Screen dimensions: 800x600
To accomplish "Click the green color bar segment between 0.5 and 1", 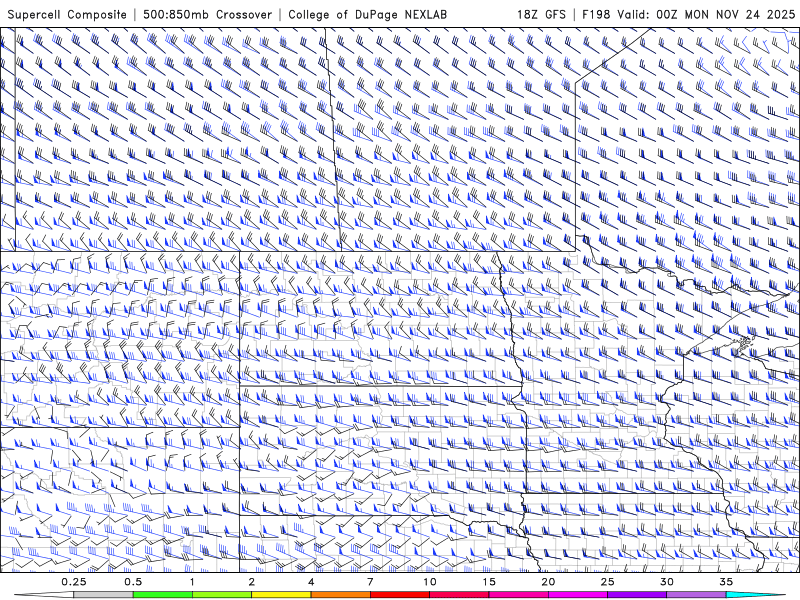I will click(163, 595).
